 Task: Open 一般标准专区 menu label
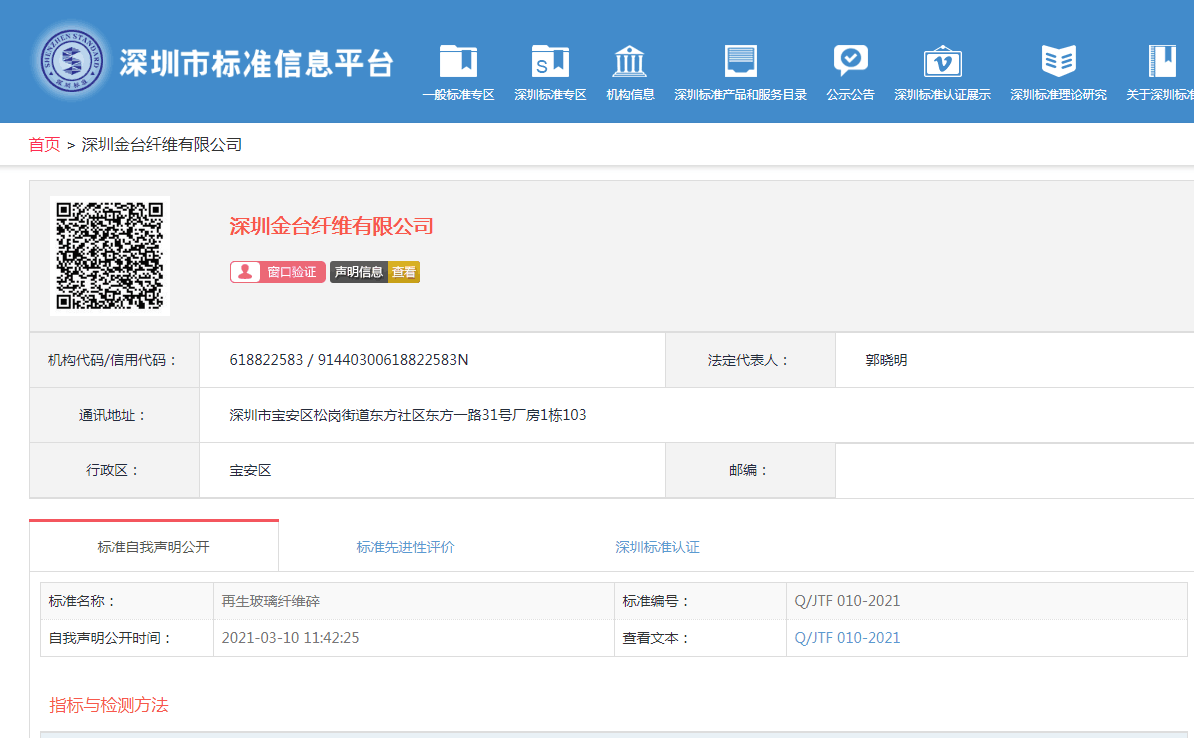click(x=458, y=94)
